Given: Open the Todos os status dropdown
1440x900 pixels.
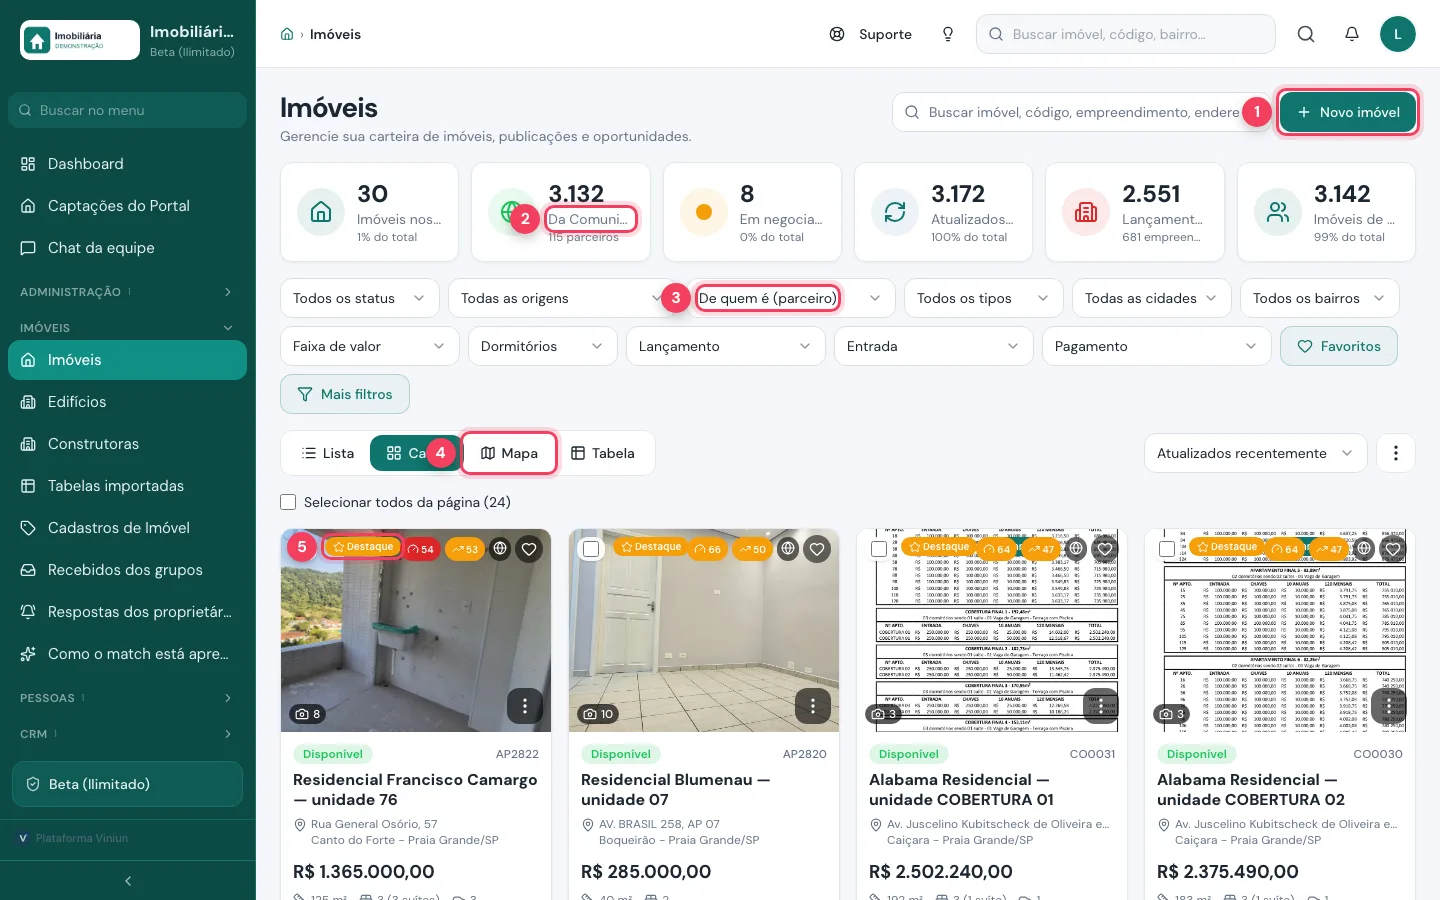Looking at the screenshot, I should click(x=360, y=298).
